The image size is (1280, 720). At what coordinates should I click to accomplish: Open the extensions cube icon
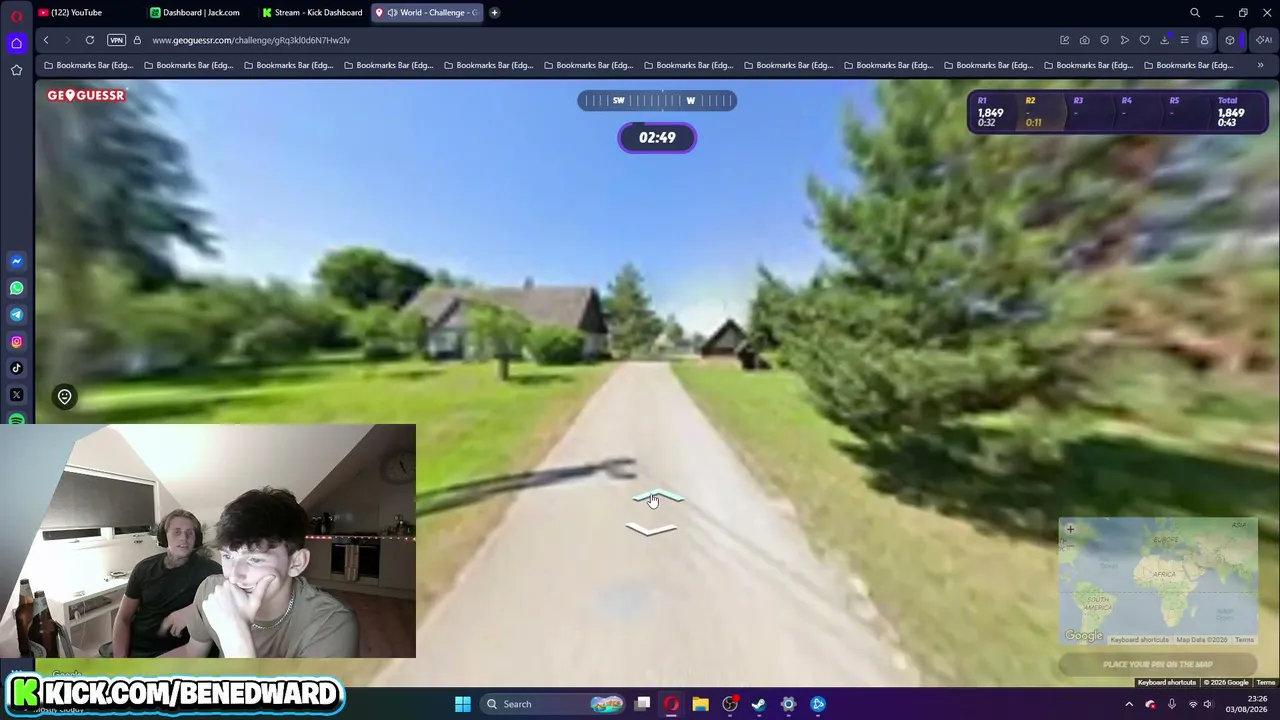(x=1230, y=40)
